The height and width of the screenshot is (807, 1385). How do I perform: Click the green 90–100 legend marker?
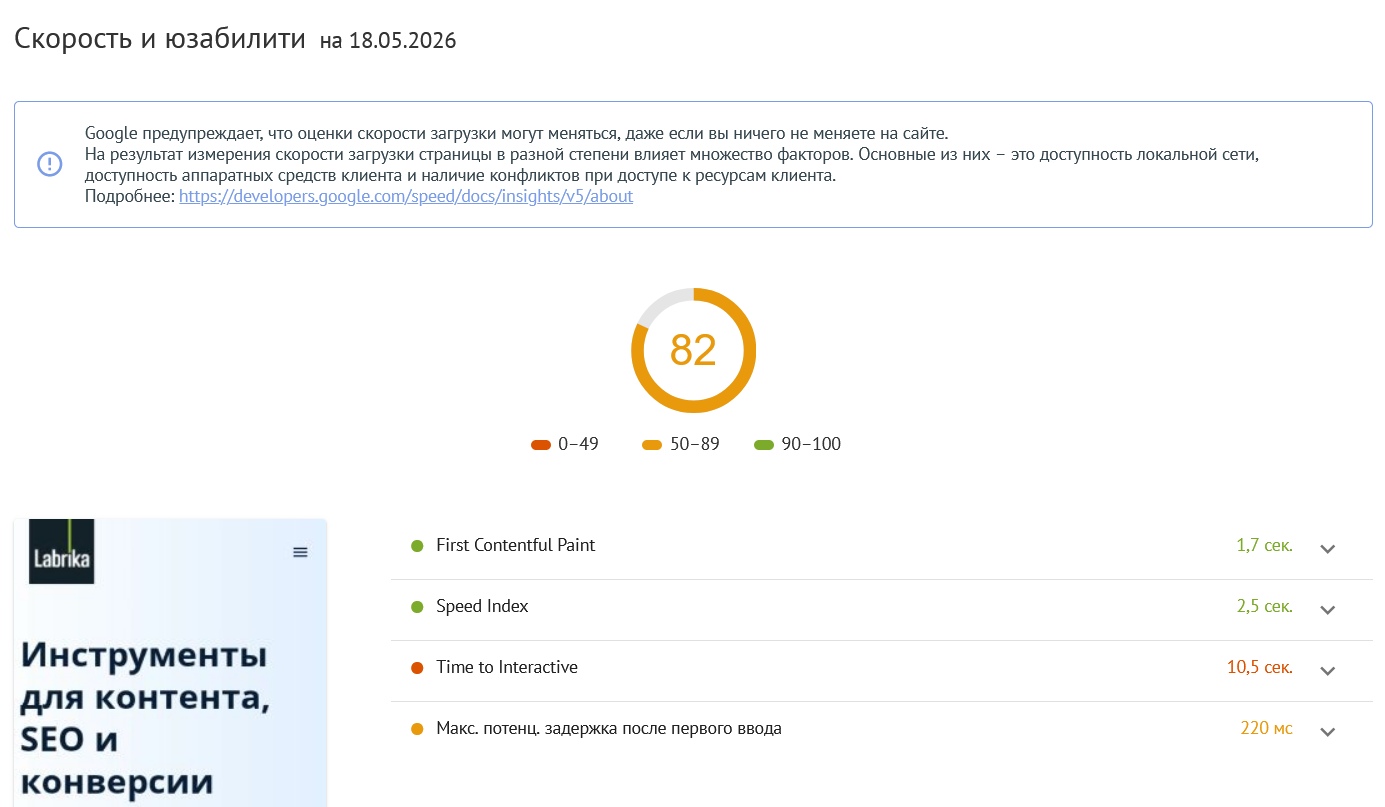coord(764,445)
